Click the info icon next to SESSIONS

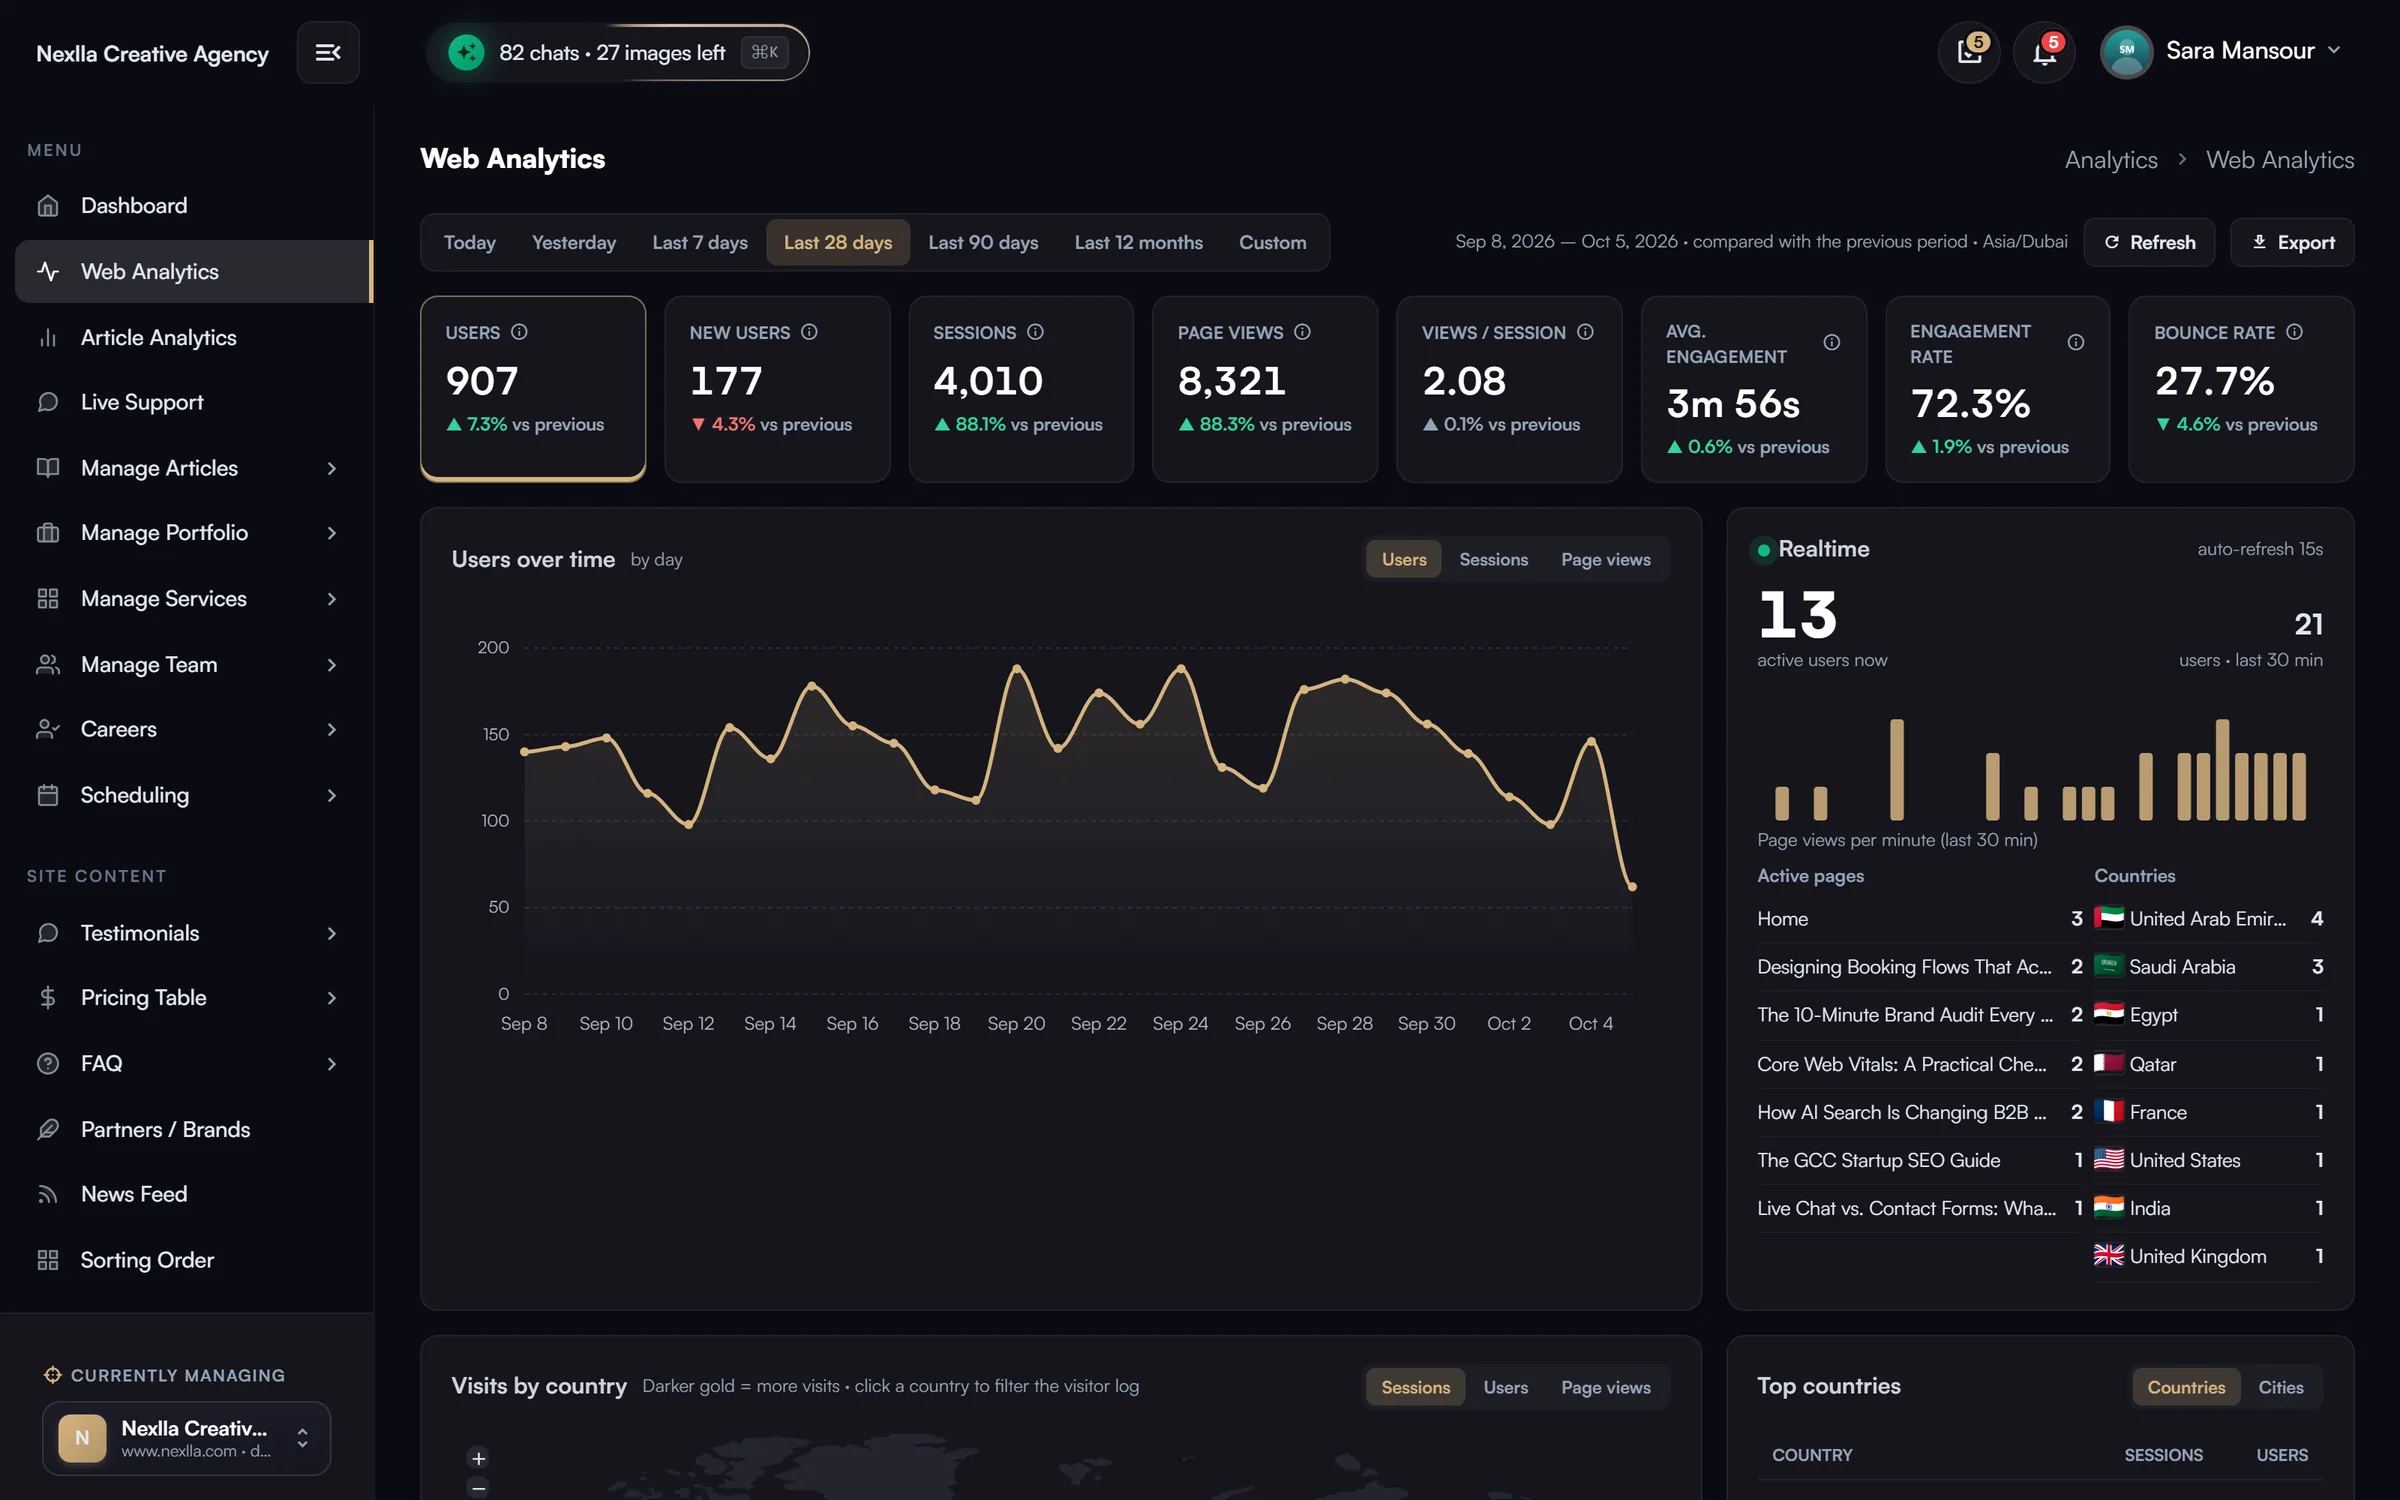tap(1035, 332)
